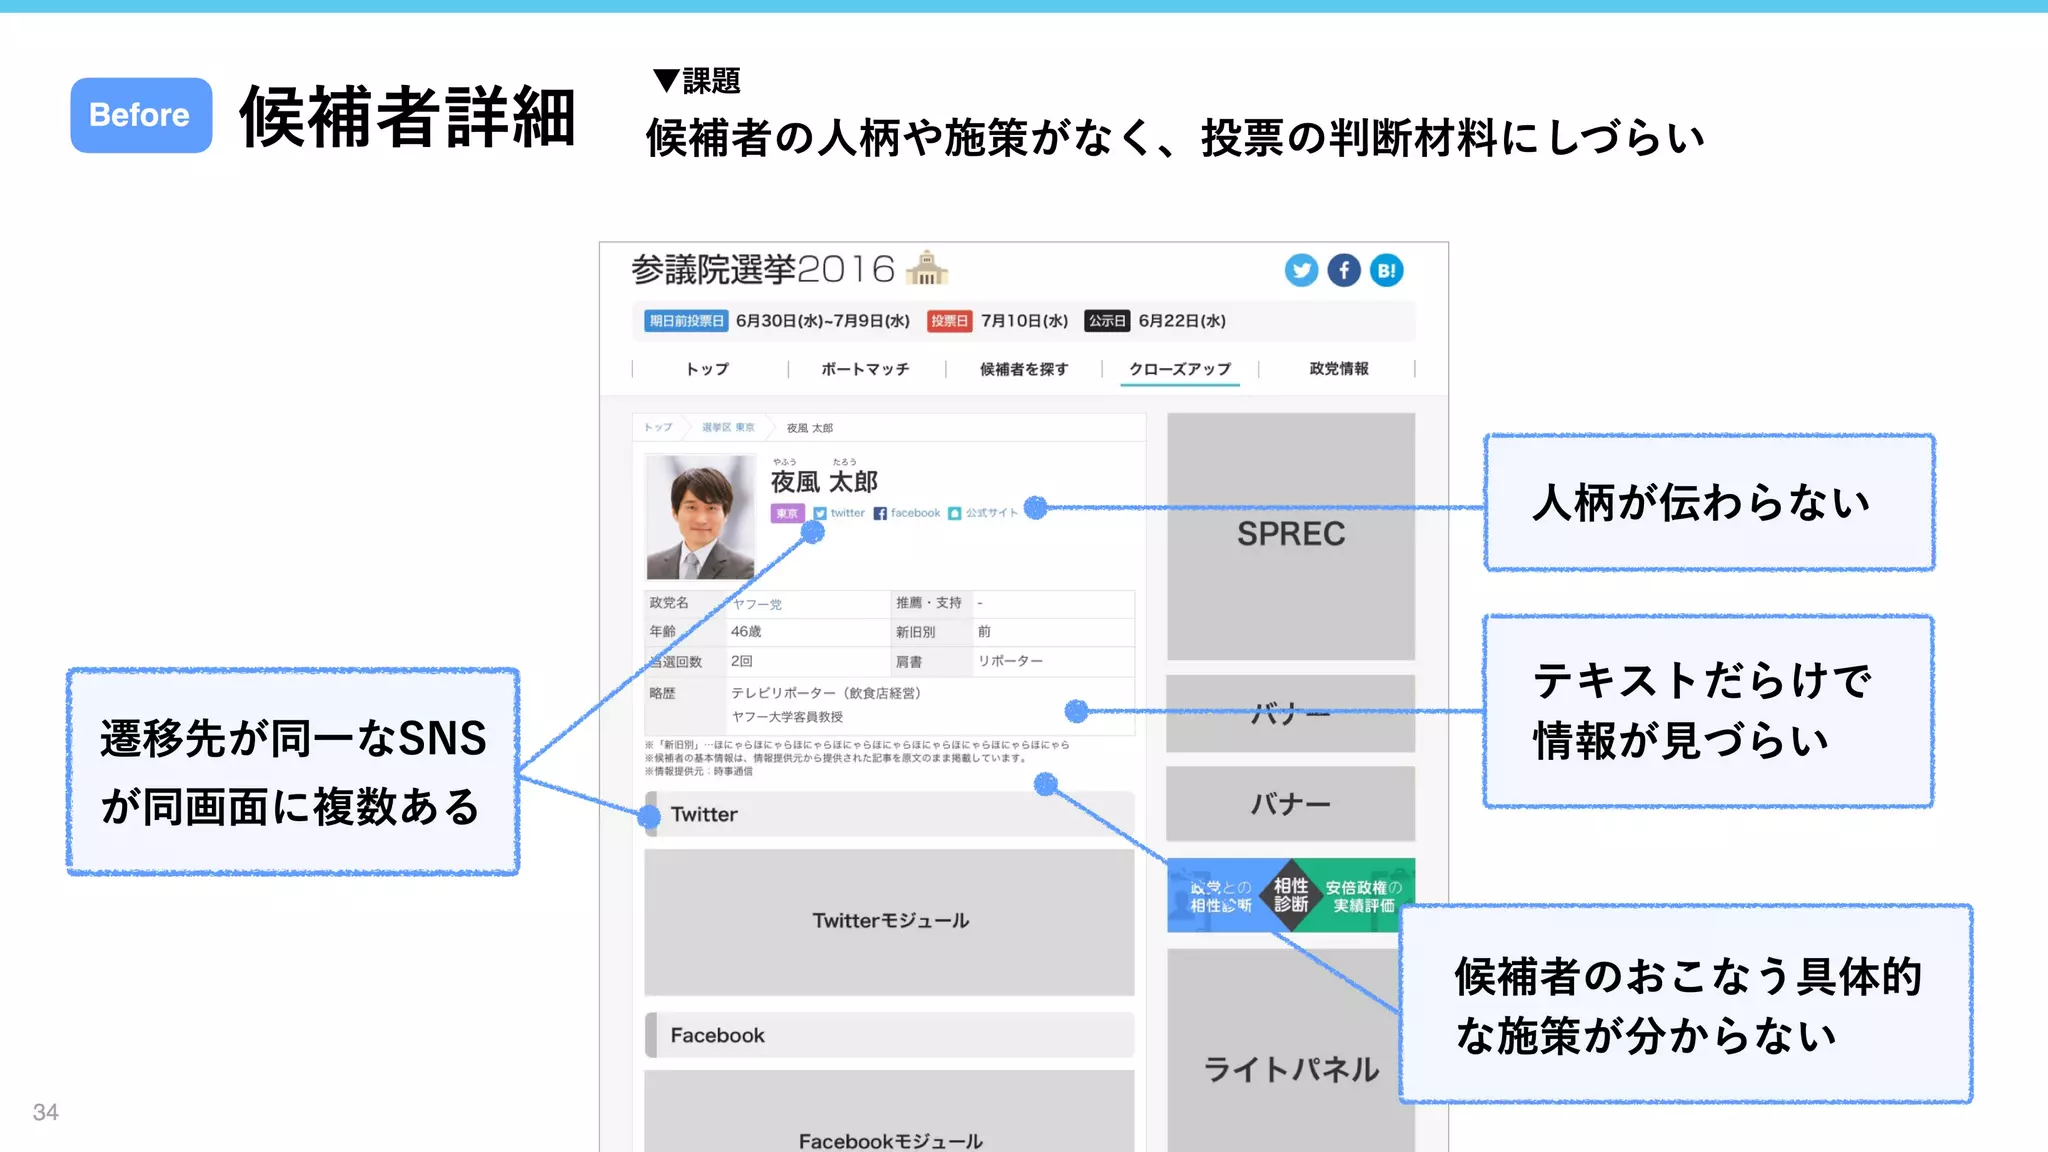Click the テレビリポーター（飲食店経営） career text

click(x=826, y=693)
